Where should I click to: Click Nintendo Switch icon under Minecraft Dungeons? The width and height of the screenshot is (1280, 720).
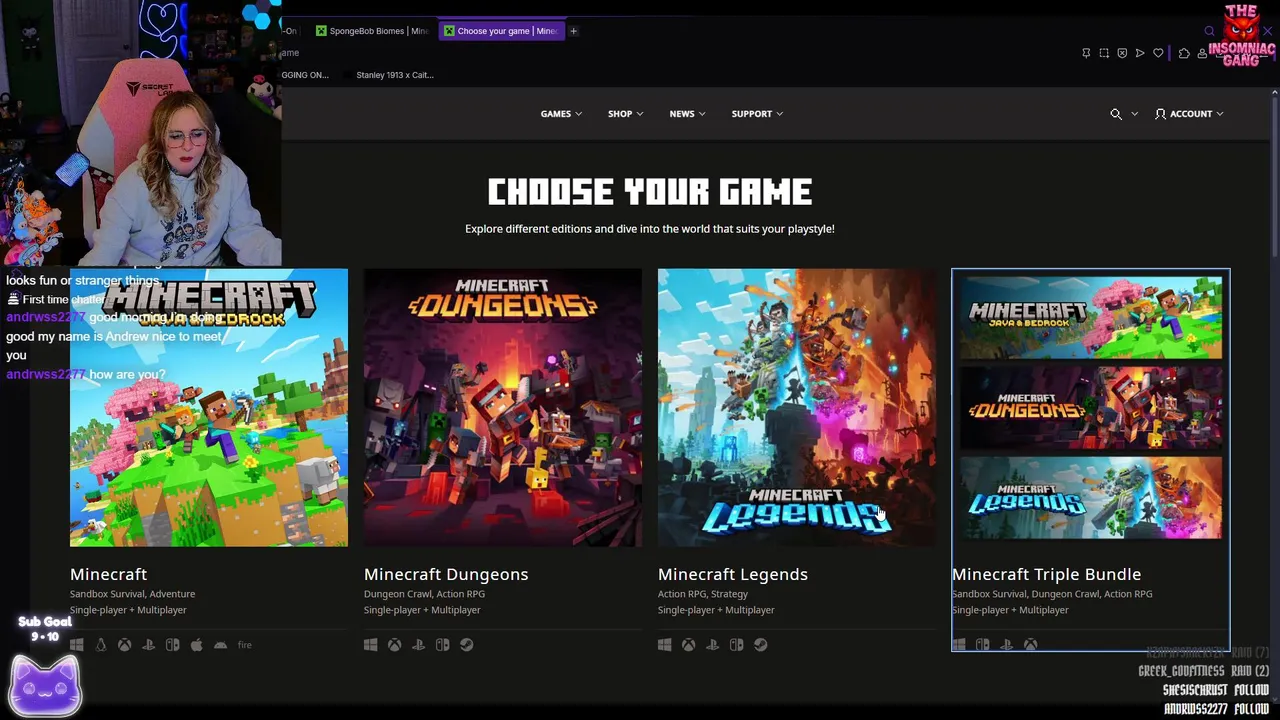click(442, 645)
